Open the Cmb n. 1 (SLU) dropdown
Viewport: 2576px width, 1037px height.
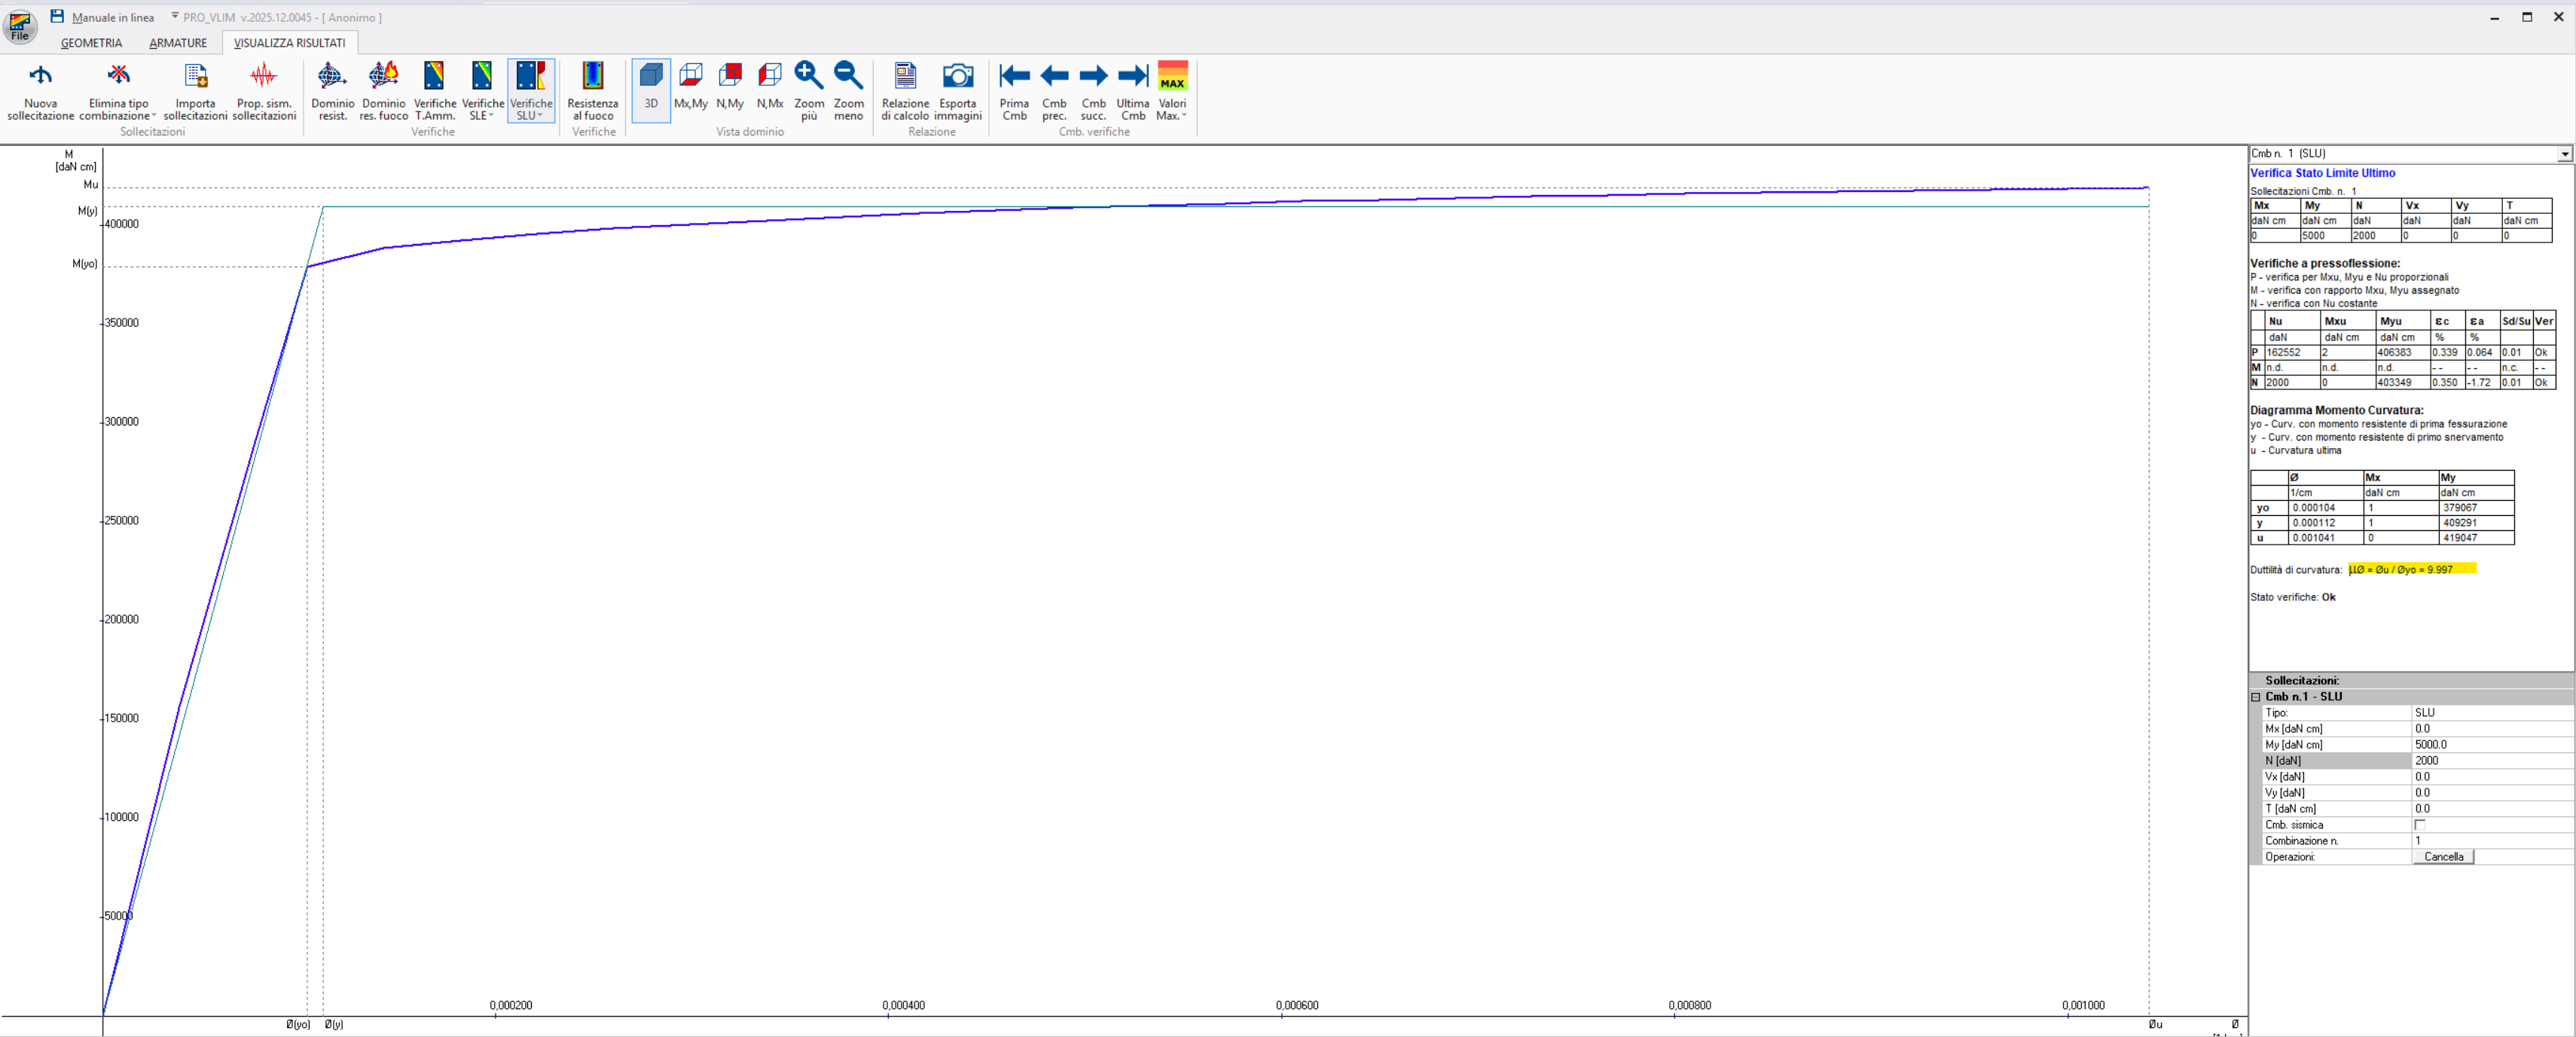pos(2565,154)
